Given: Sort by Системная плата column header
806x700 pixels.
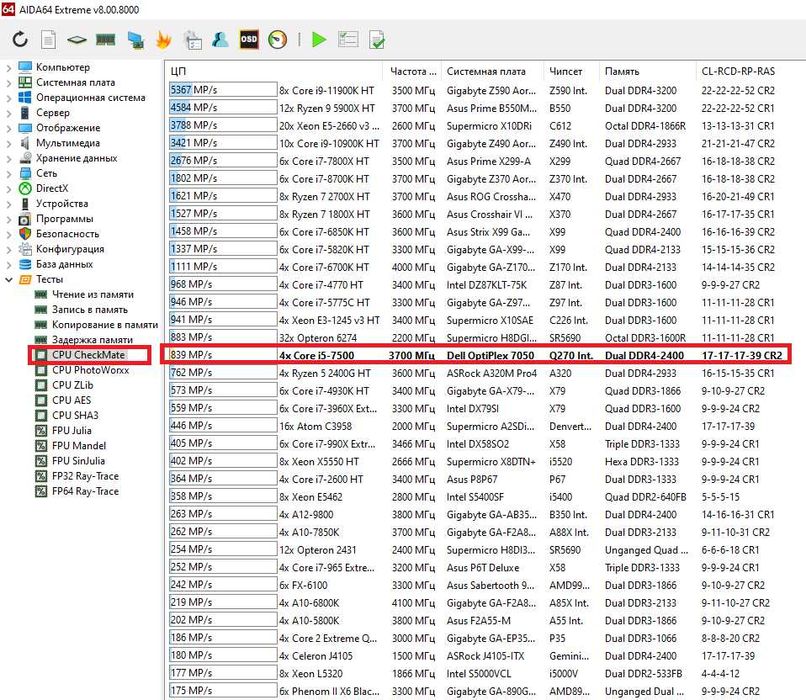Looking at the screenshot, I should [x=492, y=71].
